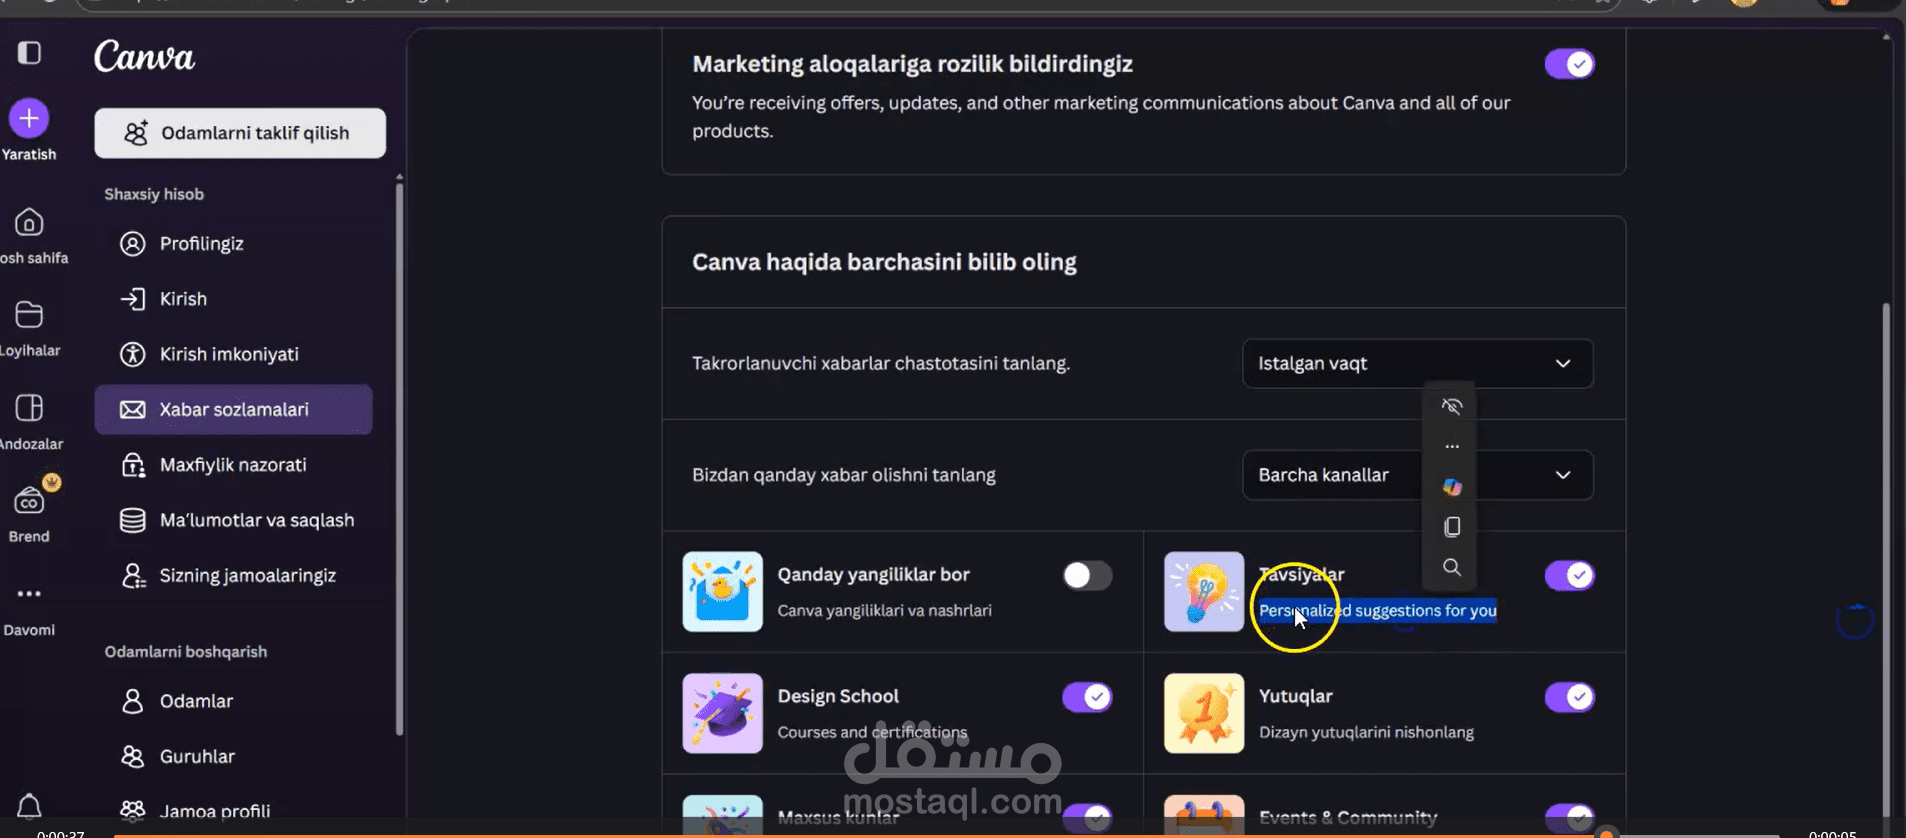The width and height of the screenshot is (1906, 838).
Task: Click the text Bizdan qanday xabar olishni tanlang
Action: click(844, 475)
